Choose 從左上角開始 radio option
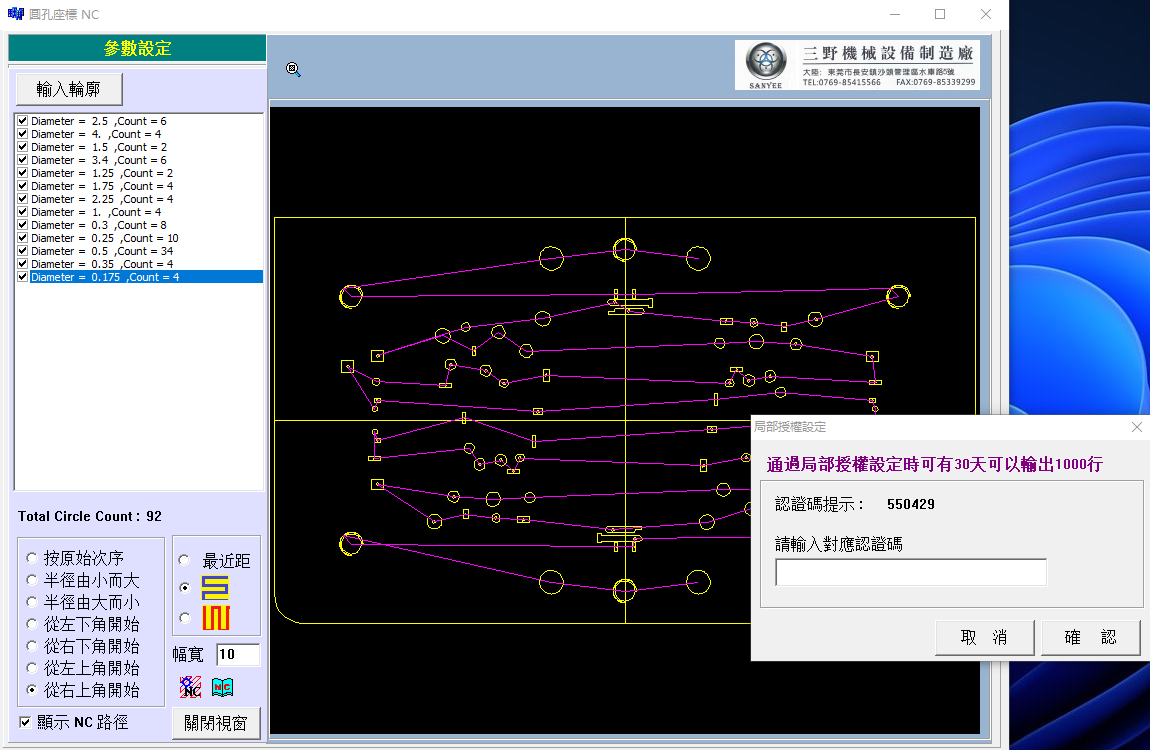1150x750 pixels. pyautogui.click(x=32, y=668)
